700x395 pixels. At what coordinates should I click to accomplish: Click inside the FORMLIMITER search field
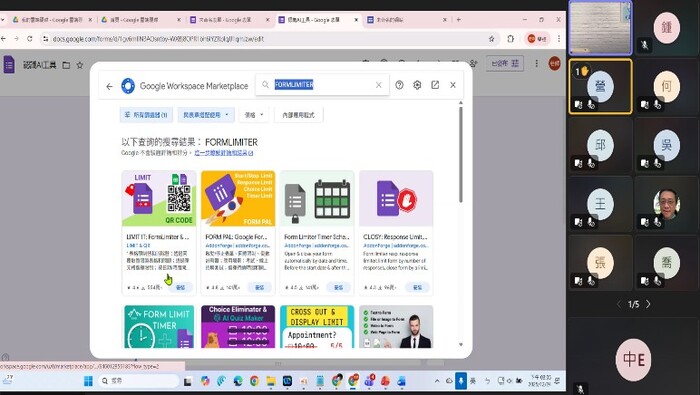(x=321, y=85)
